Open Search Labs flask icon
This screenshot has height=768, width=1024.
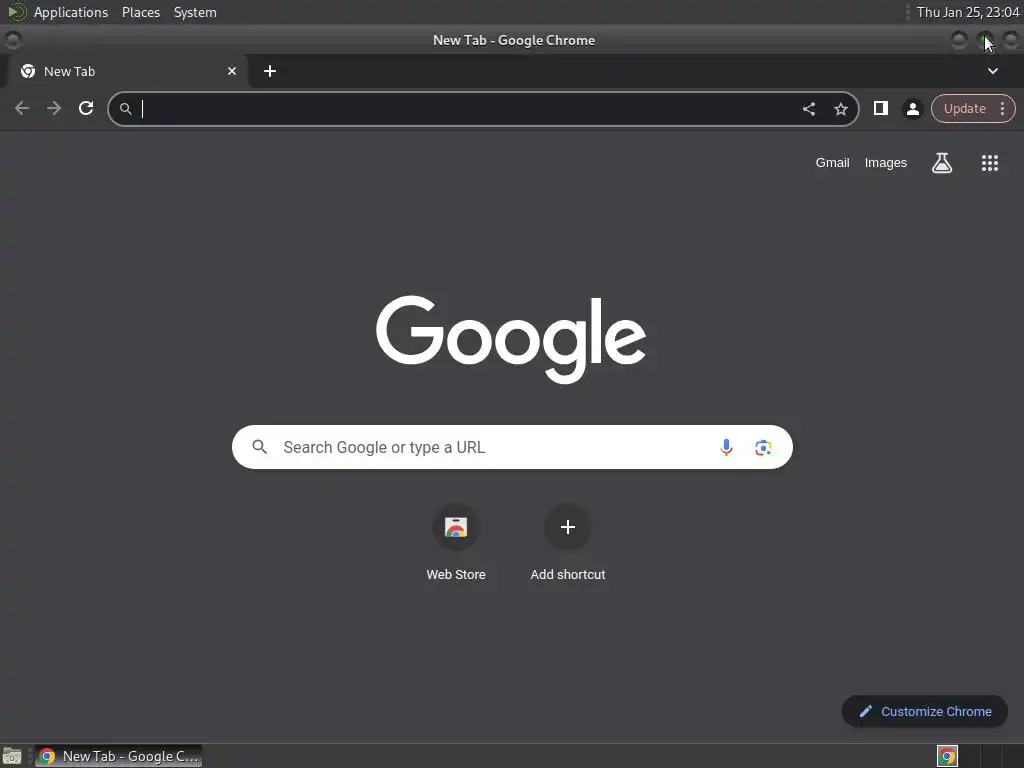coord(942,163)
